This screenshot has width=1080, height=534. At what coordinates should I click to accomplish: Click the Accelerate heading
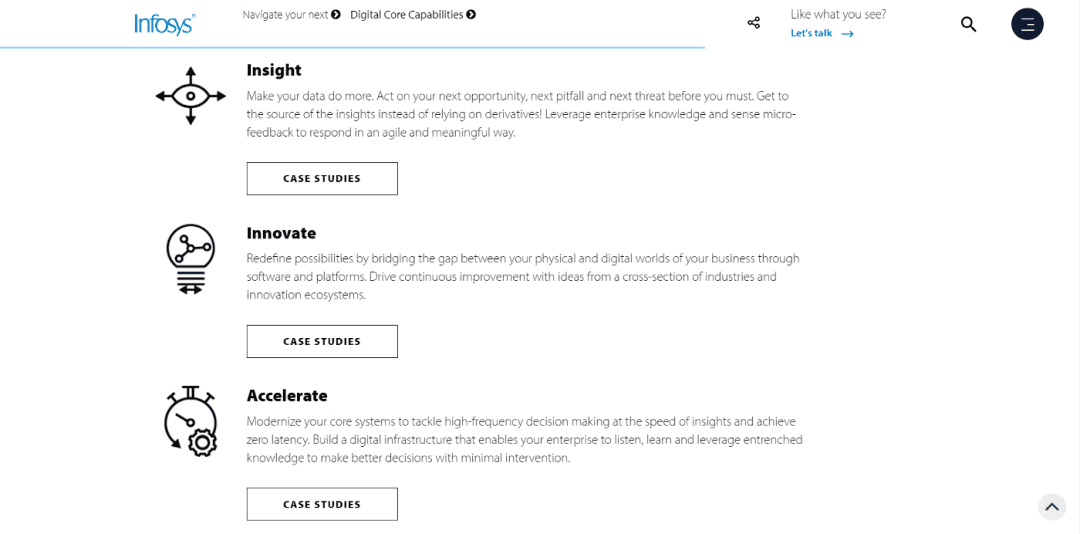coord(287,396)
